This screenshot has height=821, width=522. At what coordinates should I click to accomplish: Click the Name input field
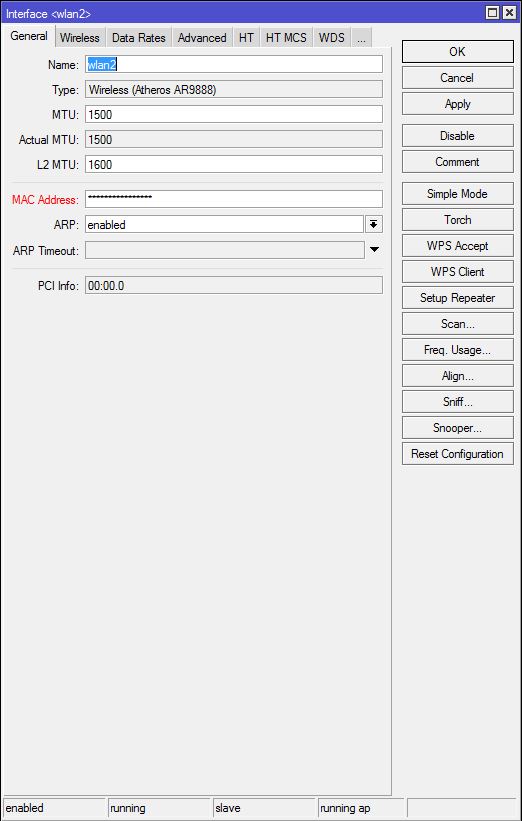tap(234, 64)
